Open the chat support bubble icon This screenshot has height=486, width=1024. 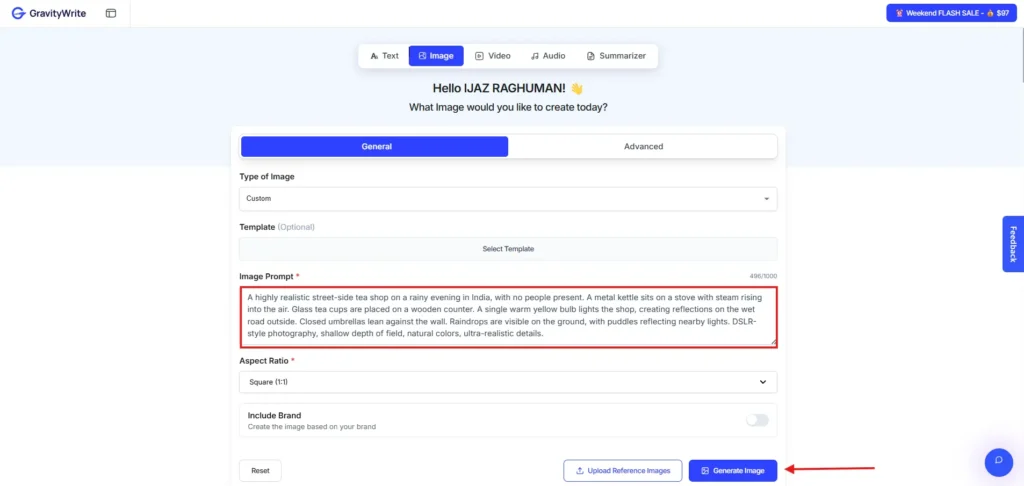click(x=998, y=461)
